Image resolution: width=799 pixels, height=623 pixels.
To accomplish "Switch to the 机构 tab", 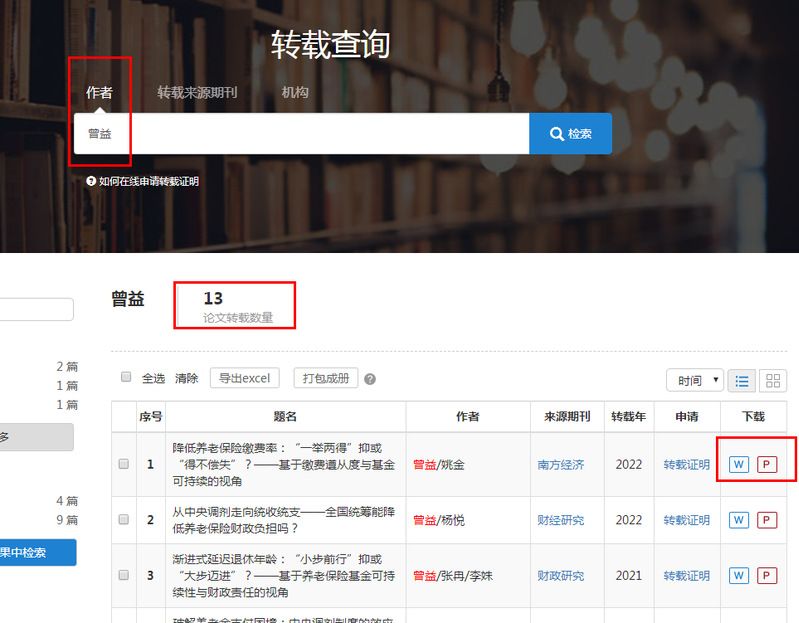I will click(295, 92).
